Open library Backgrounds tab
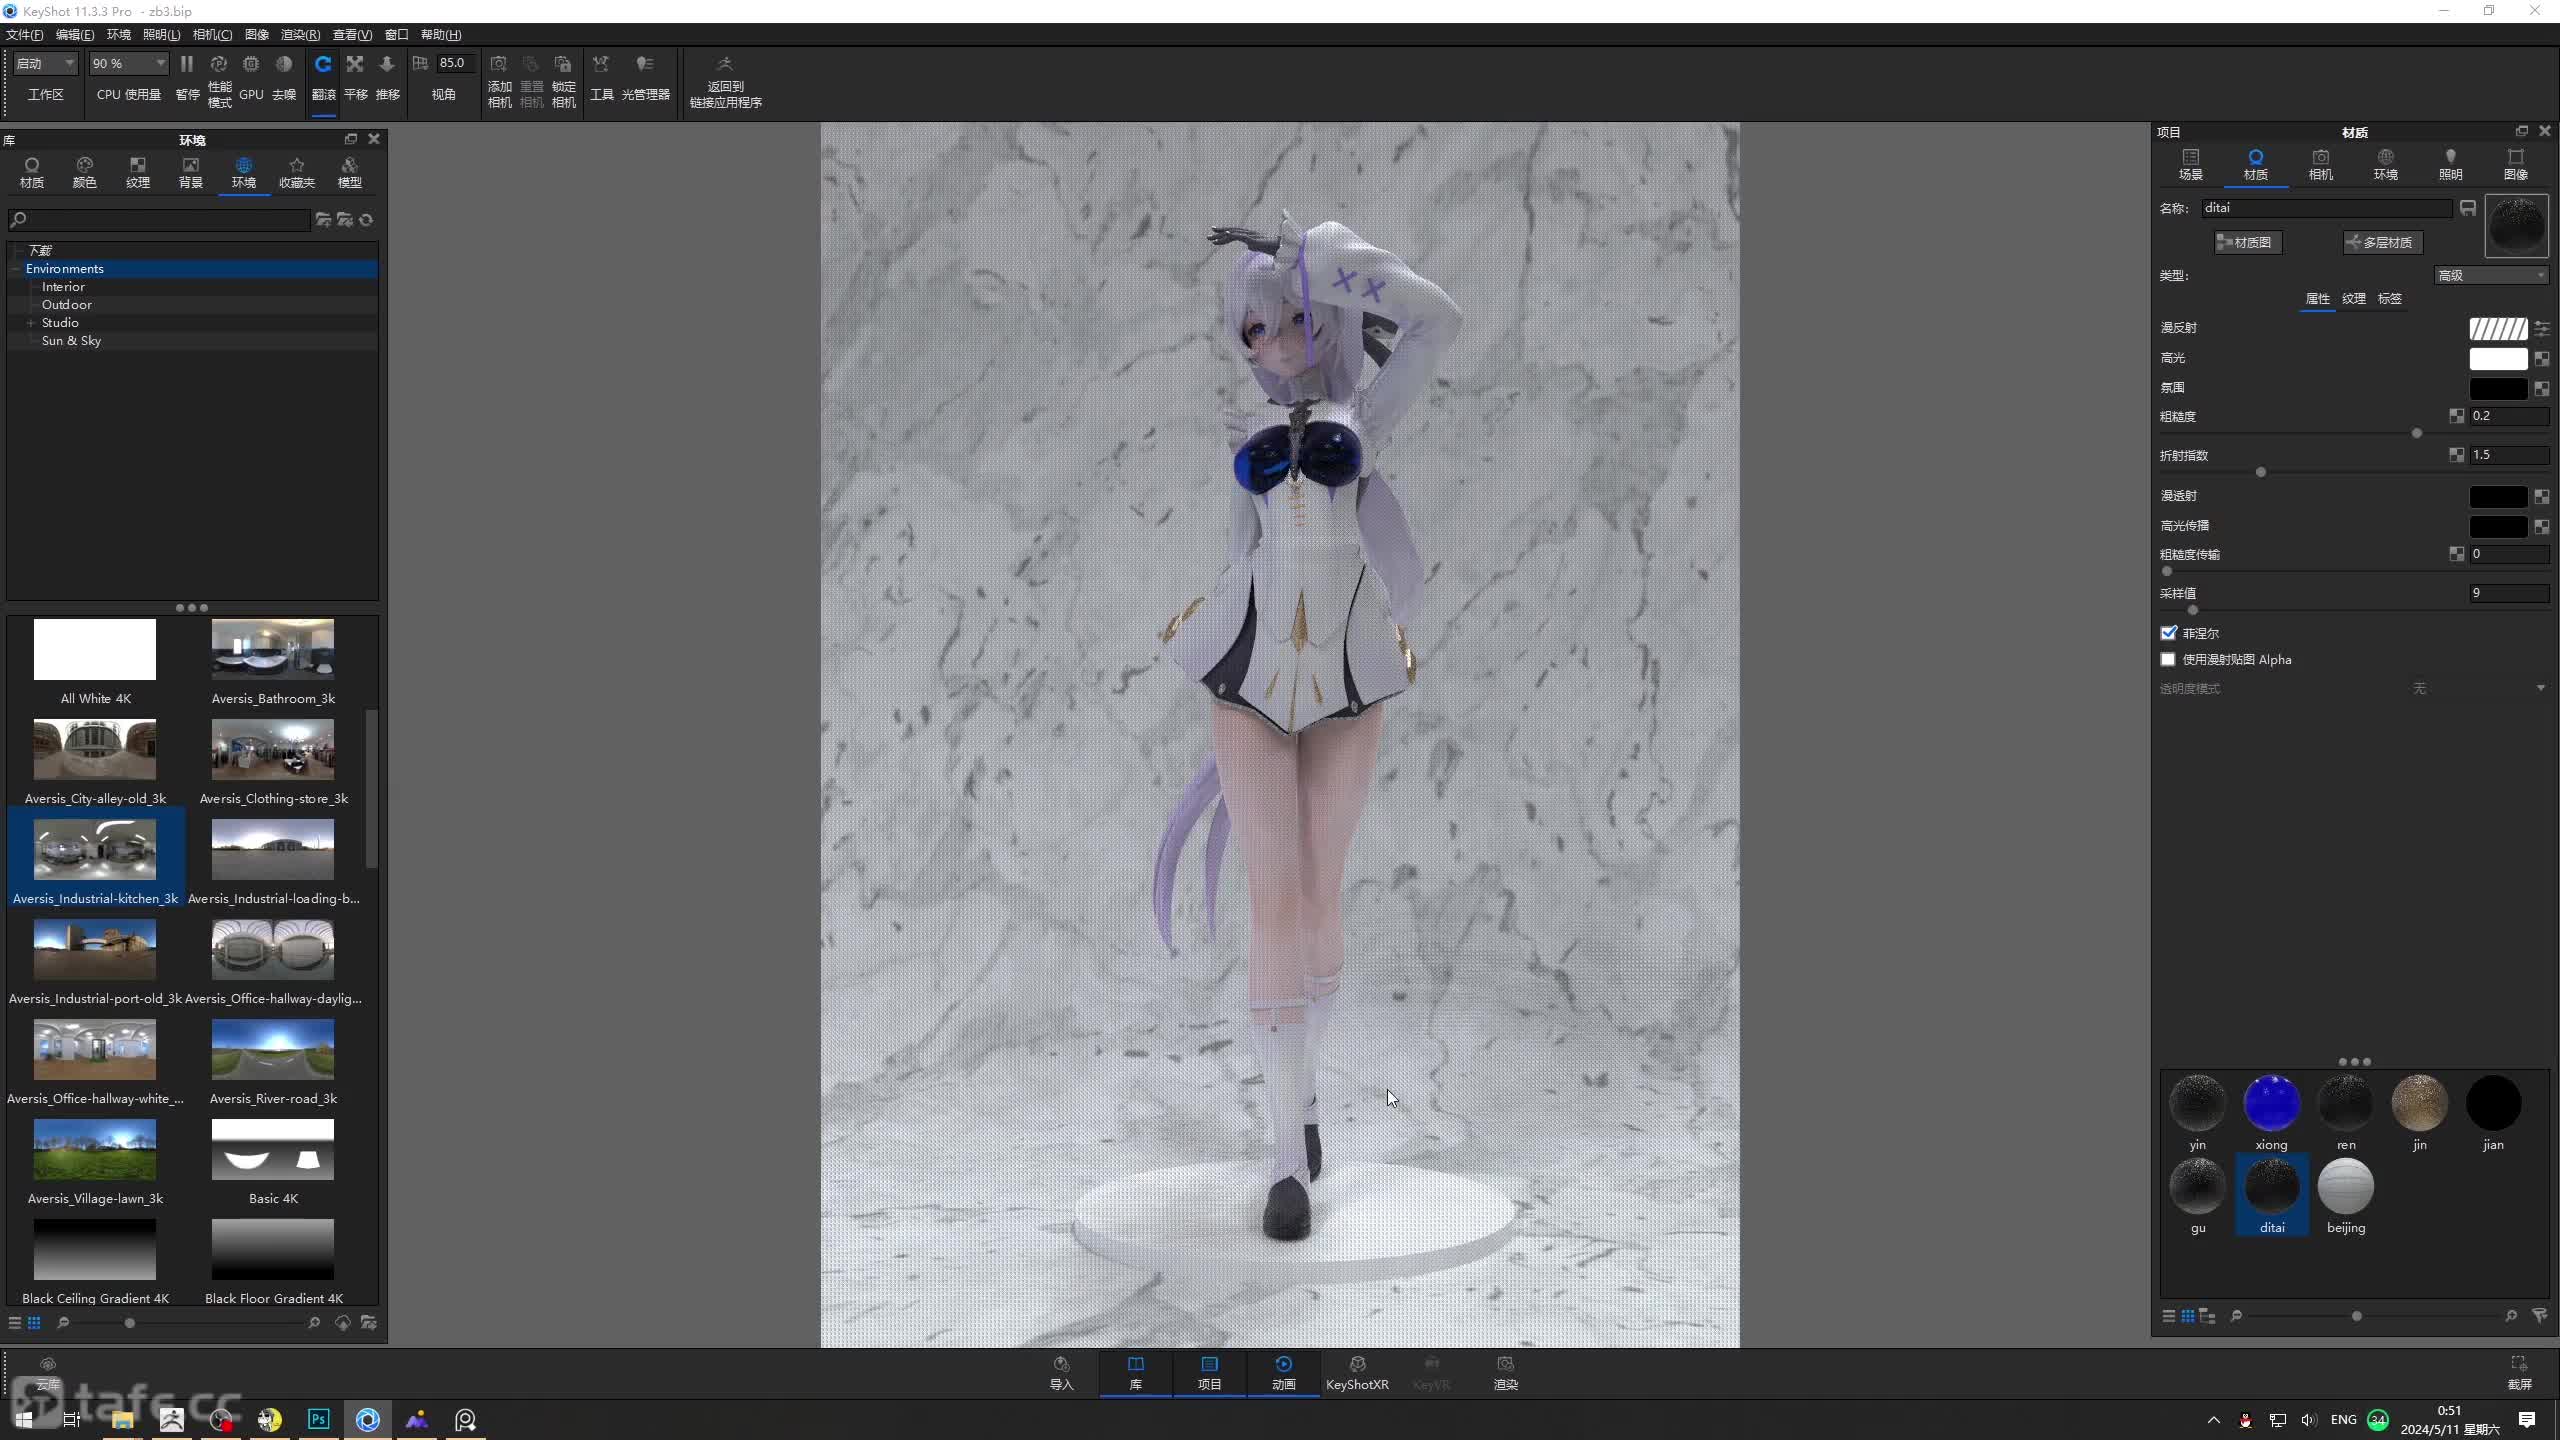Image resolution: width=2560 pixels, height=1440 pixels. click(x=191, y=172)
